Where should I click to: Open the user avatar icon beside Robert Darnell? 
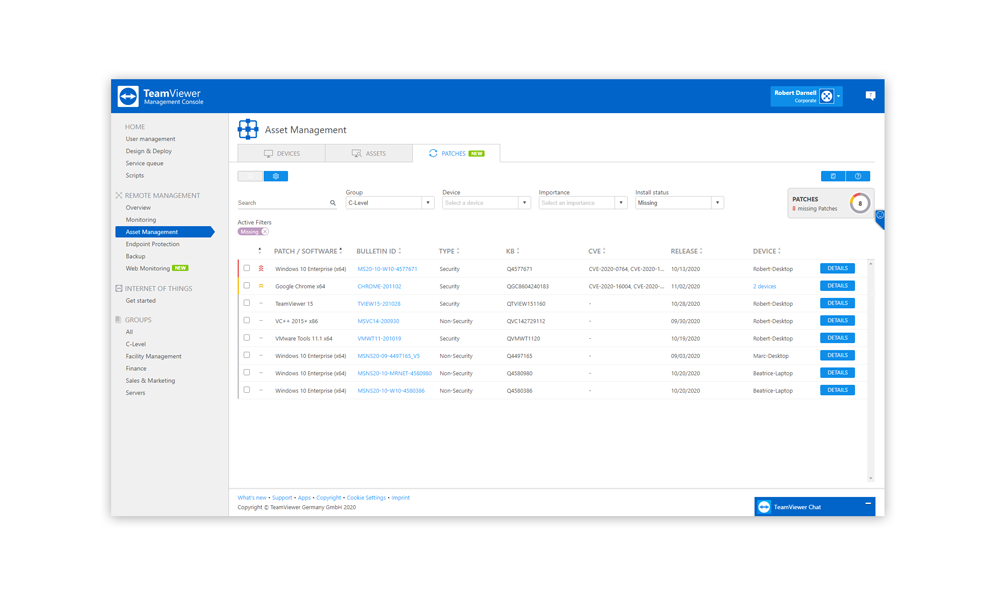827,96
